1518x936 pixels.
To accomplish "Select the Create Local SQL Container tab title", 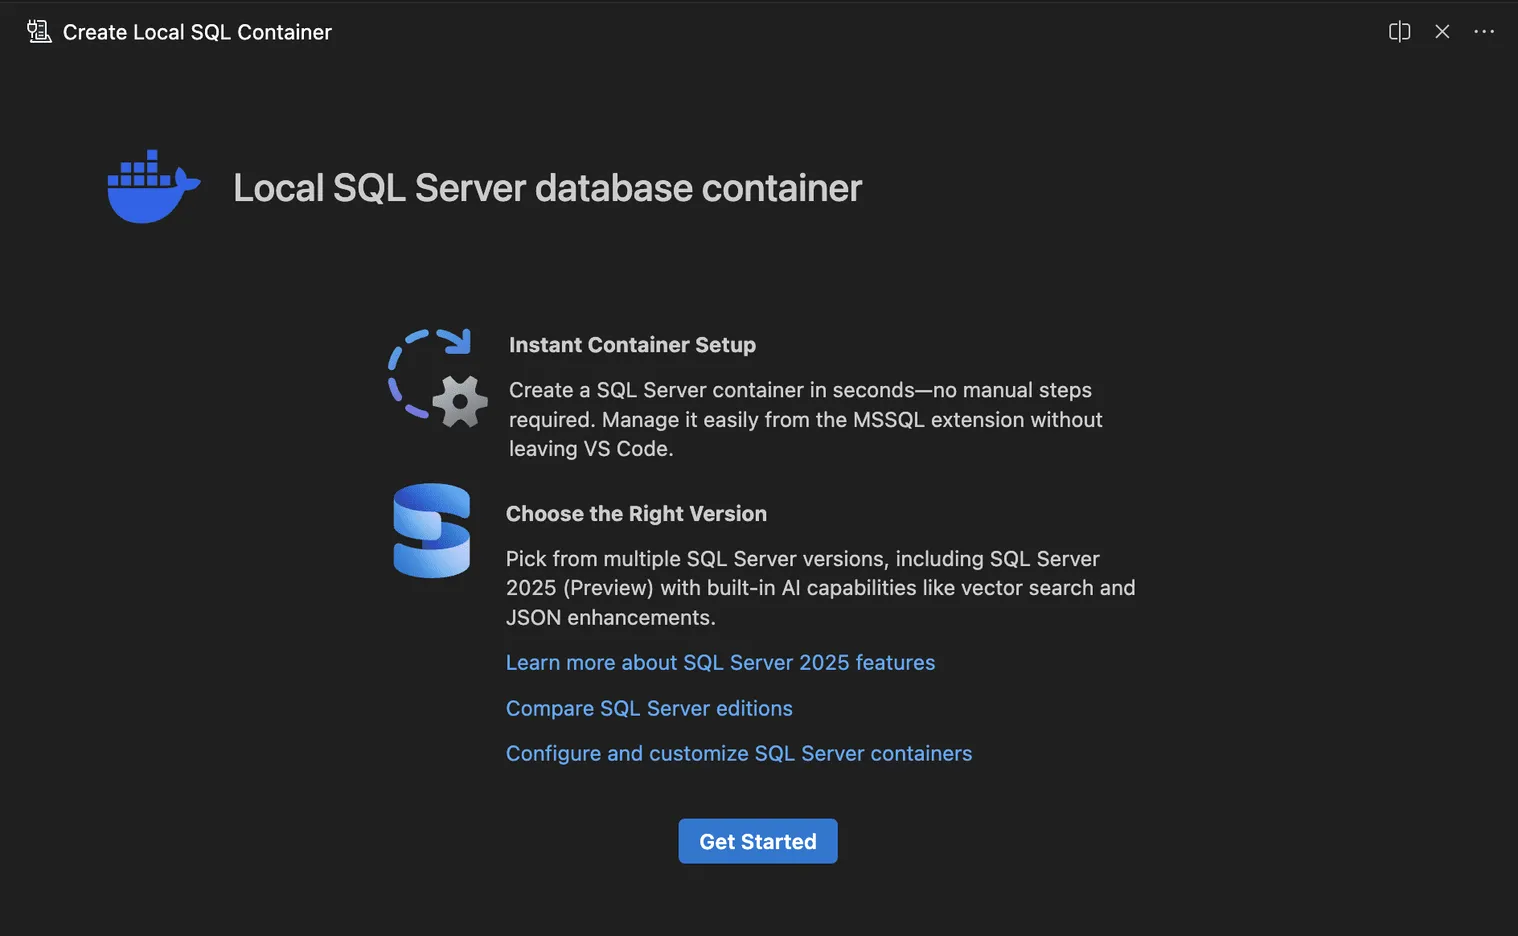I will point(197,32).
